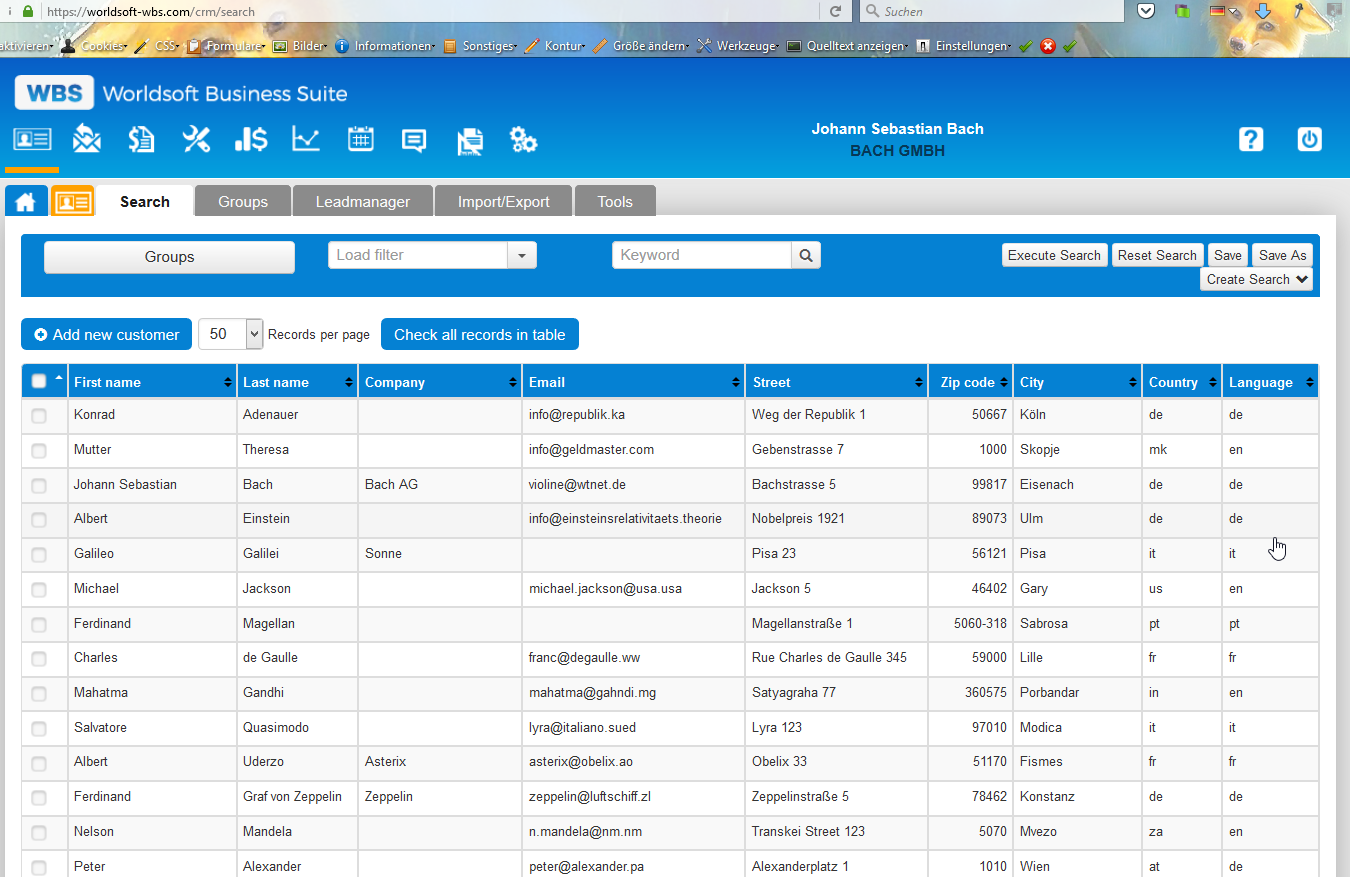Check the box for Mahatma Gandhi
This screenshot has height=877, width=1350.
(39, 694)
